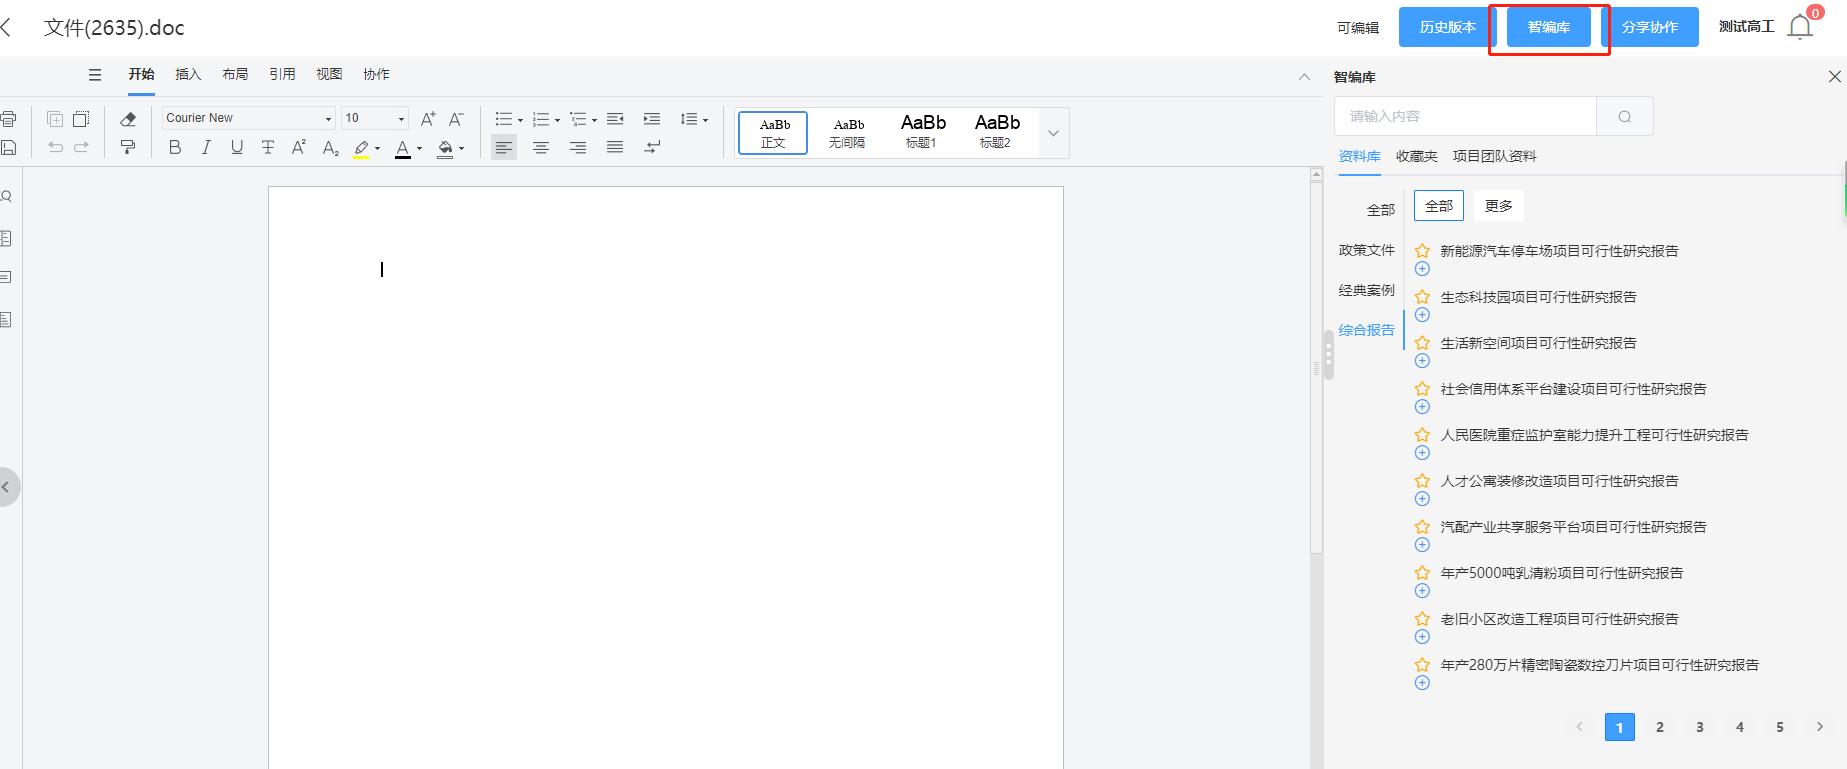Toggle bold formatting
This screenshot has height=769, width=1847.
175,148
